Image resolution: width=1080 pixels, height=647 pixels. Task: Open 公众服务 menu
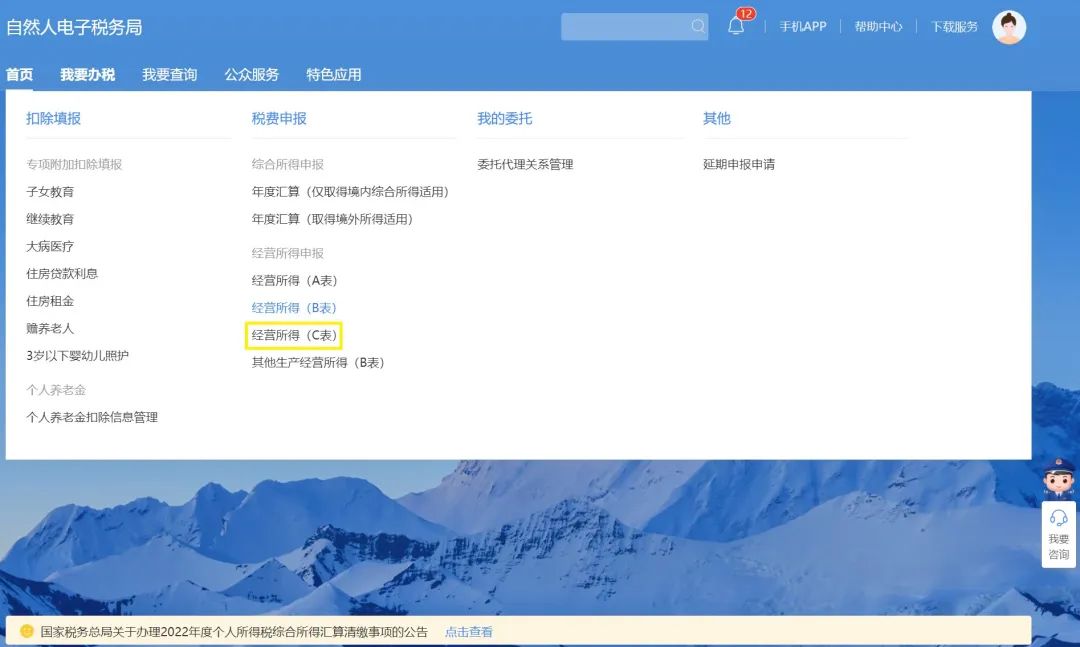click(251, 74)
